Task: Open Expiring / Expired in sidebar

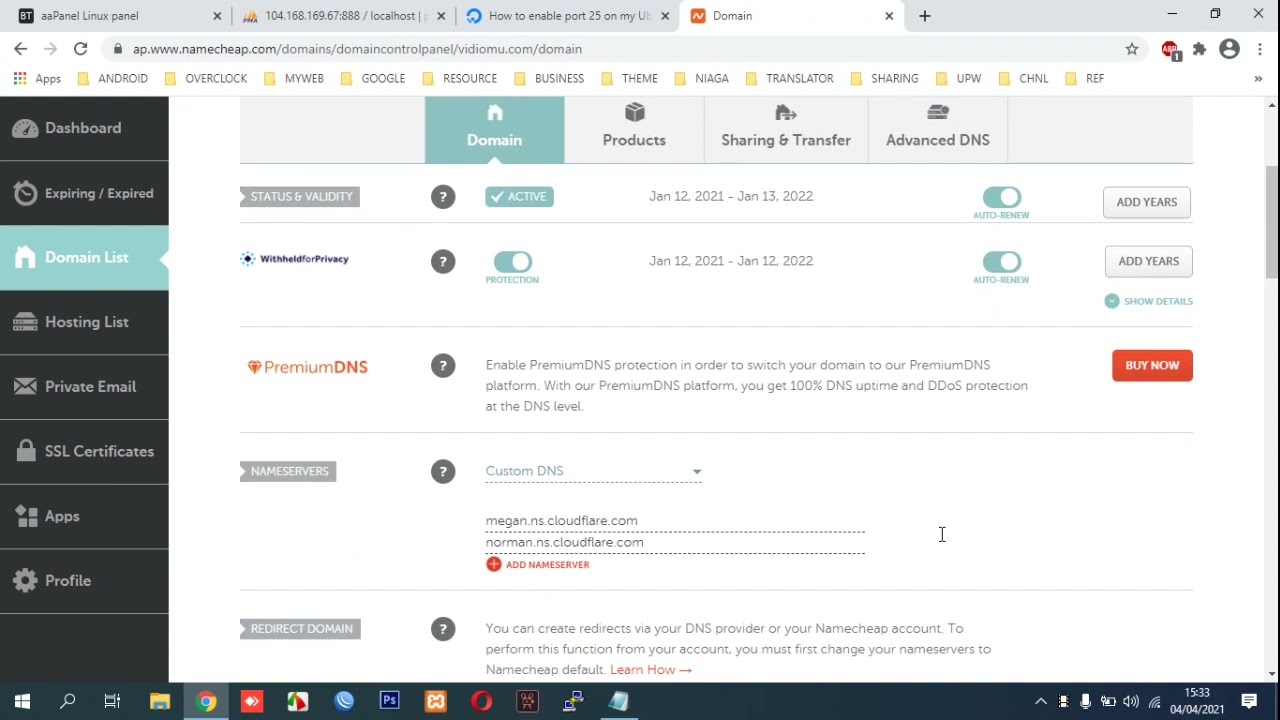Action: (x=84, y=193)
